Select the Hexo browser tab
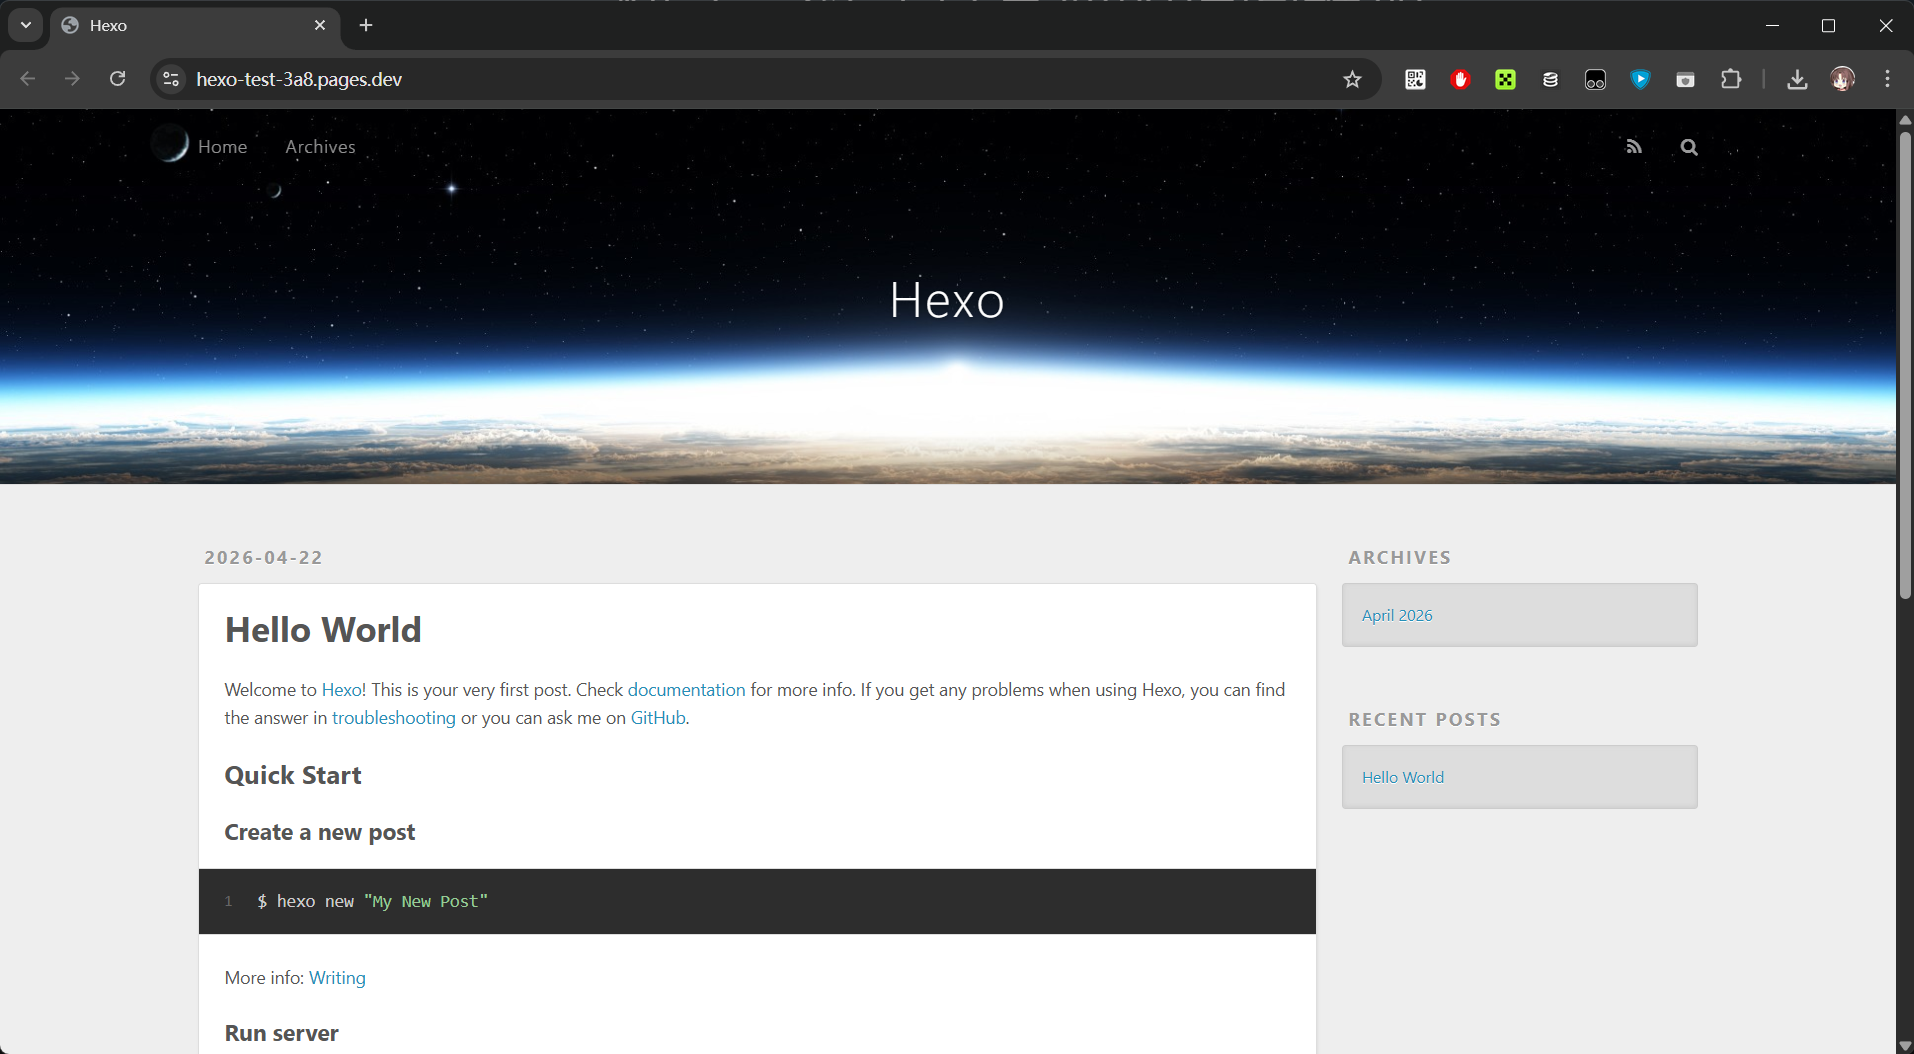 pyautogui.click(x=195, y=25)
